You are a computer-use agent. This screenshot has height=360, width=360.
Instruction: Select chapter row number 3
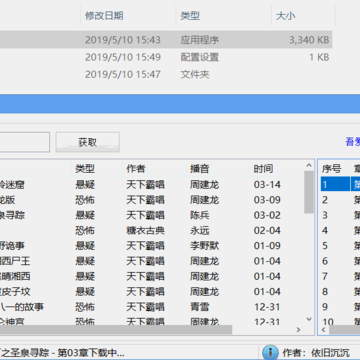coord(340,215)
